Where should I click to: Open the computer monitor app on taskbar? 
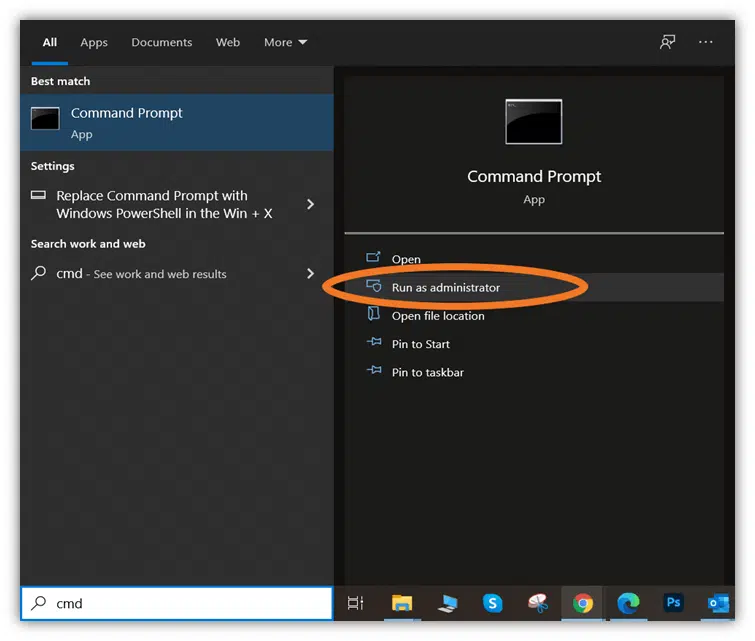(447, 603)
